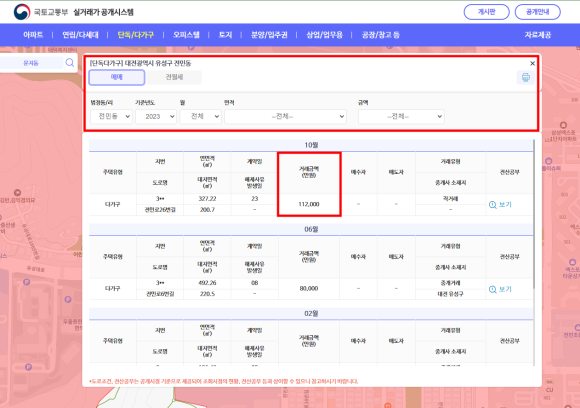
Task: Click the 문지동 search input field
Action: click(31, 63)
